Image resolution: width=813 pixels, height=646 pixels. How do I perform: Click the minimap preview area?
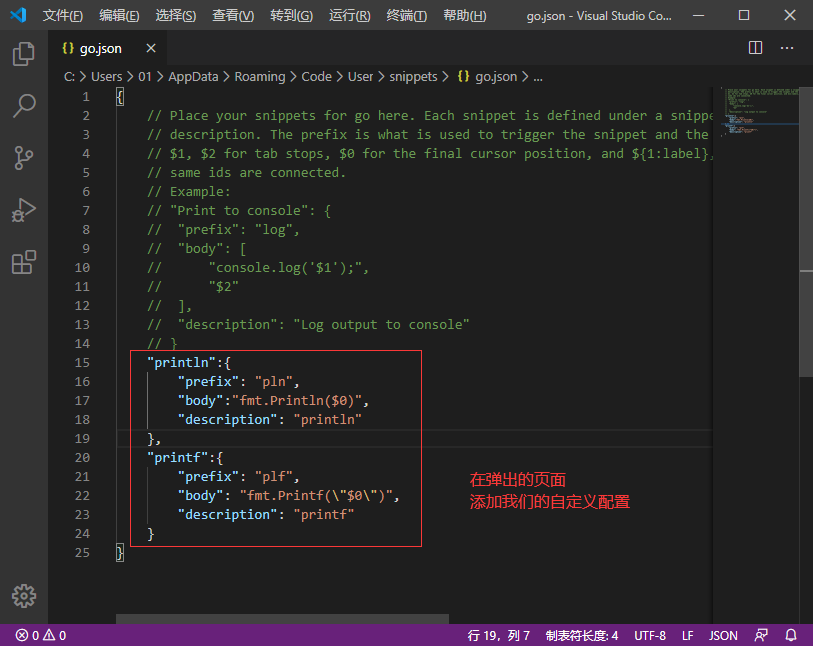click(757, 110)
